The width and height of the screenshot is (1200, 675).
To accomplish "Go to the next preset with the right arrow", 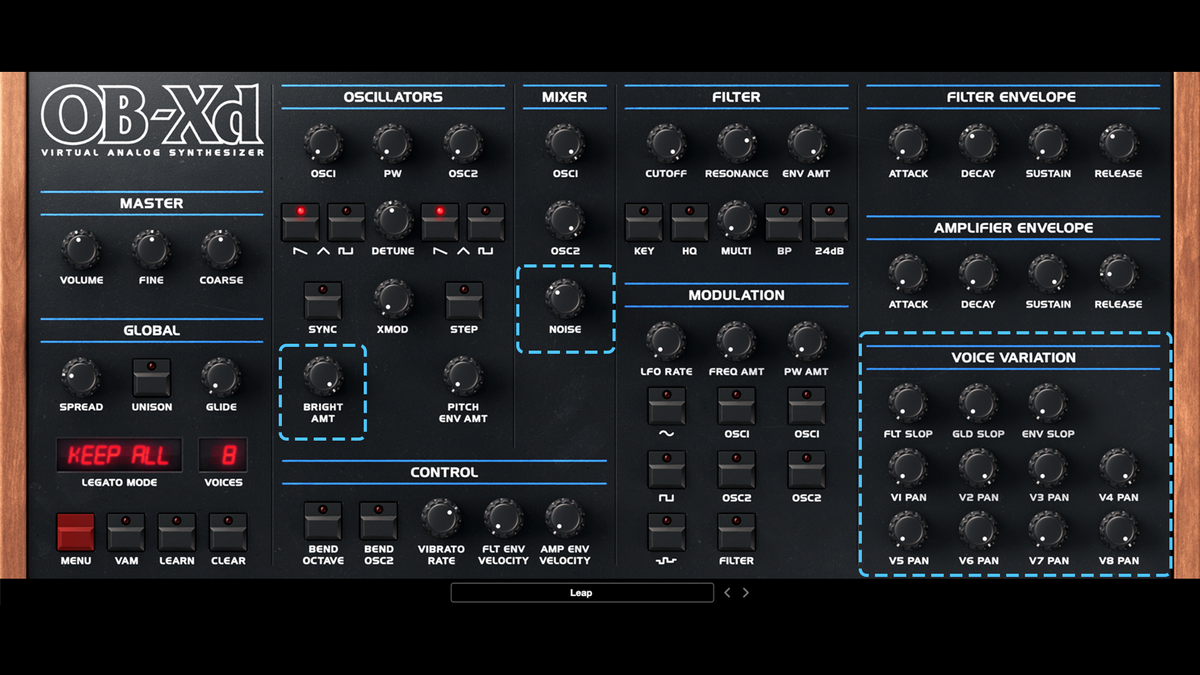I will (745, 592).
